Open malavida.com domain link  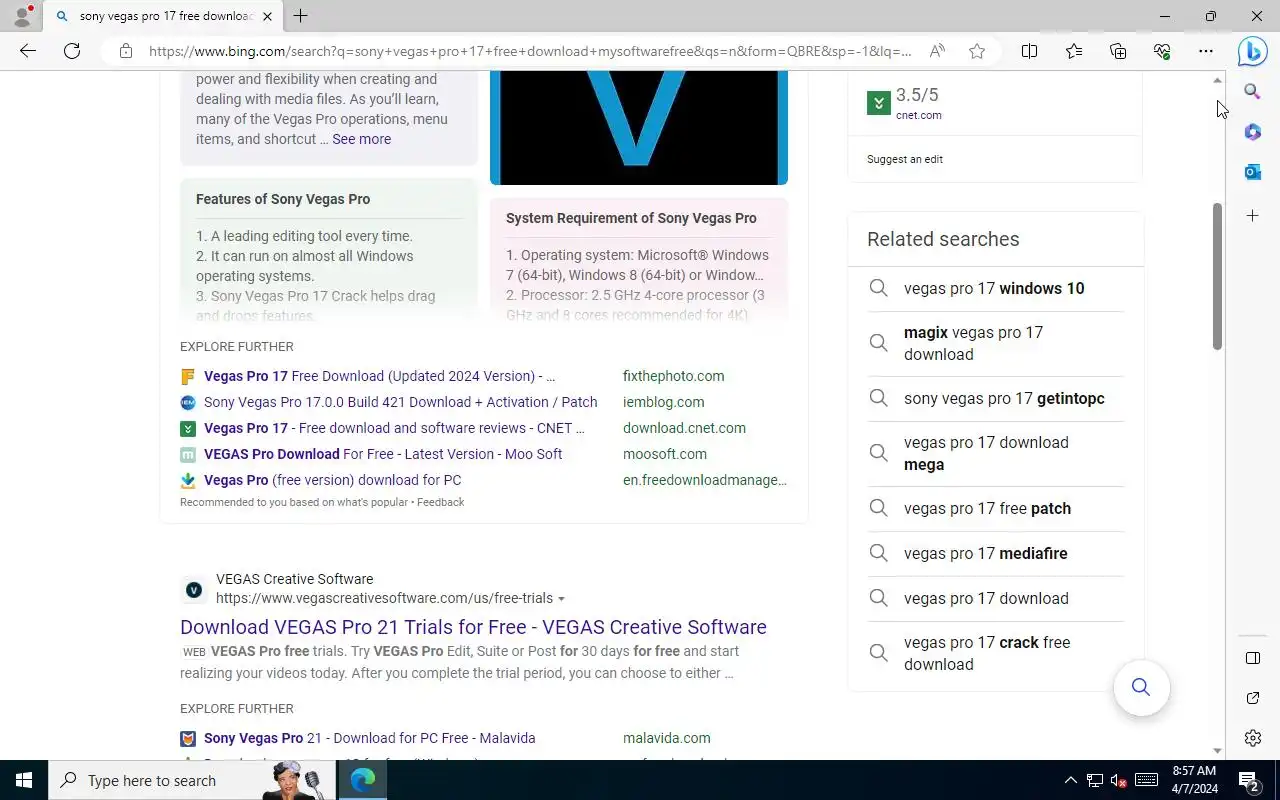pos(666,738)
